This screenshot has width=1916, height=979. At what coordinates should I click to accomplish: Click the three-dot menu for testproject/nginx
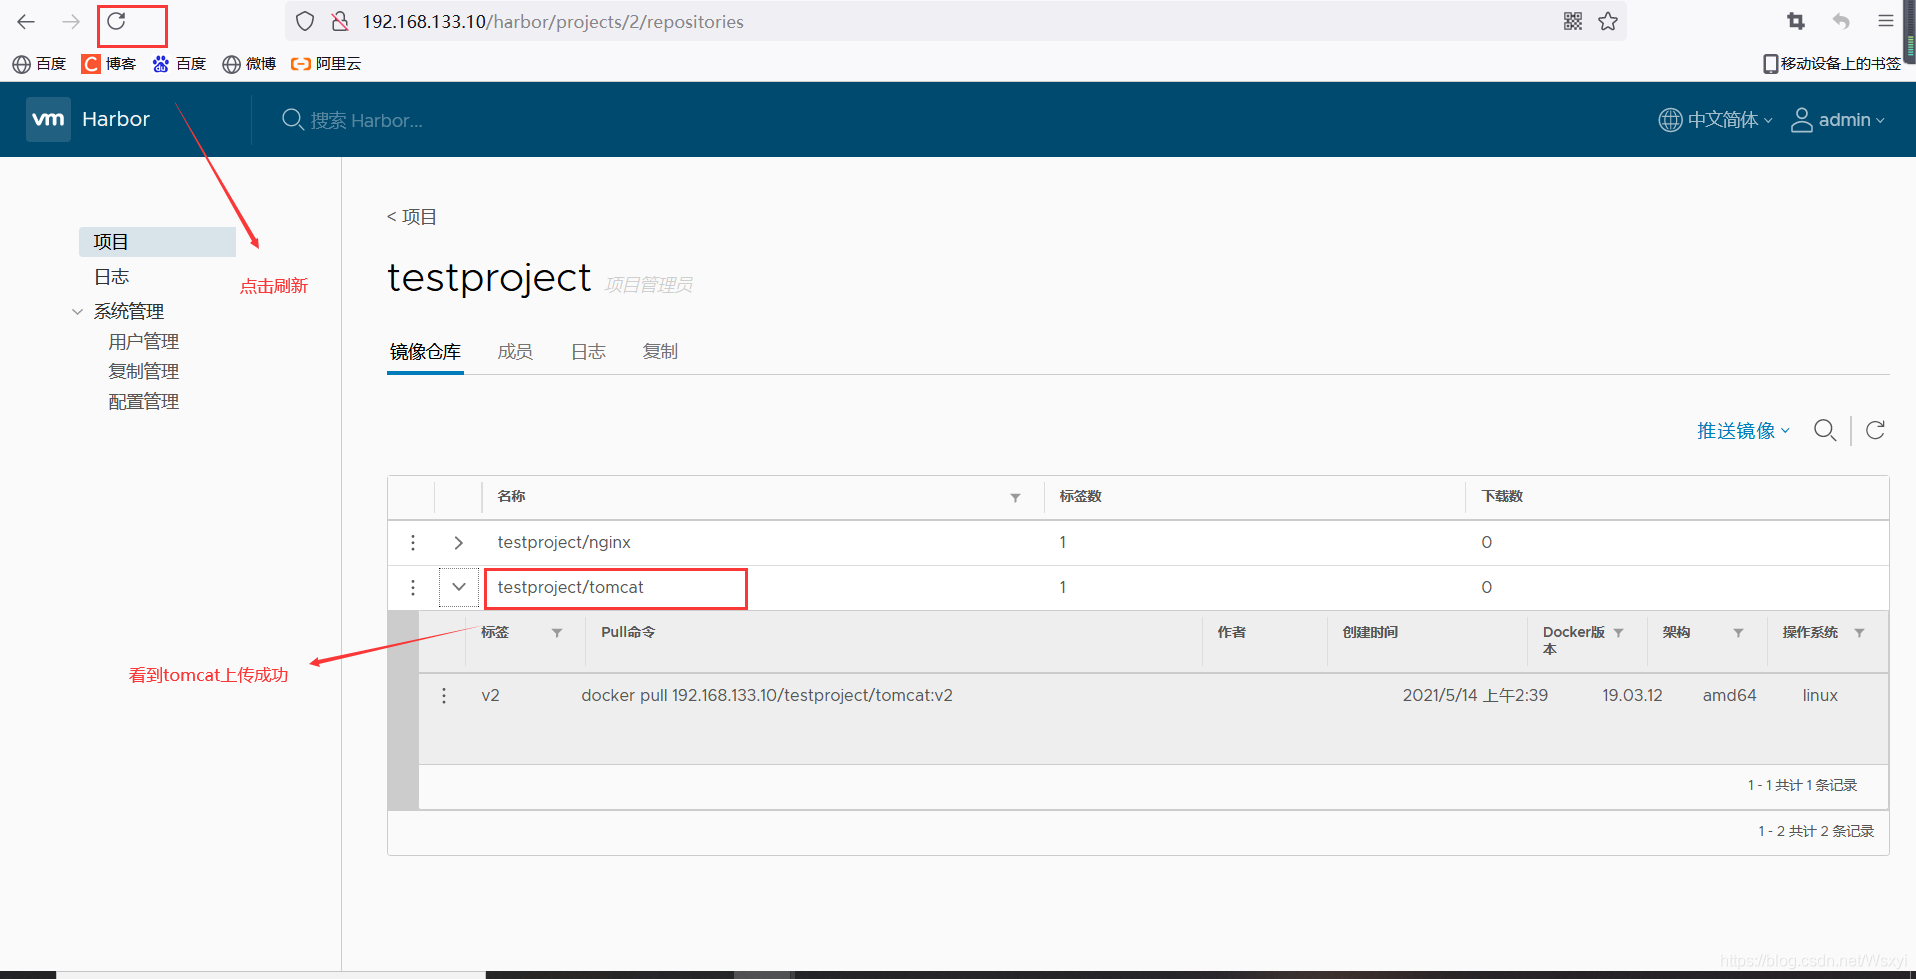(x=413, y=542)
